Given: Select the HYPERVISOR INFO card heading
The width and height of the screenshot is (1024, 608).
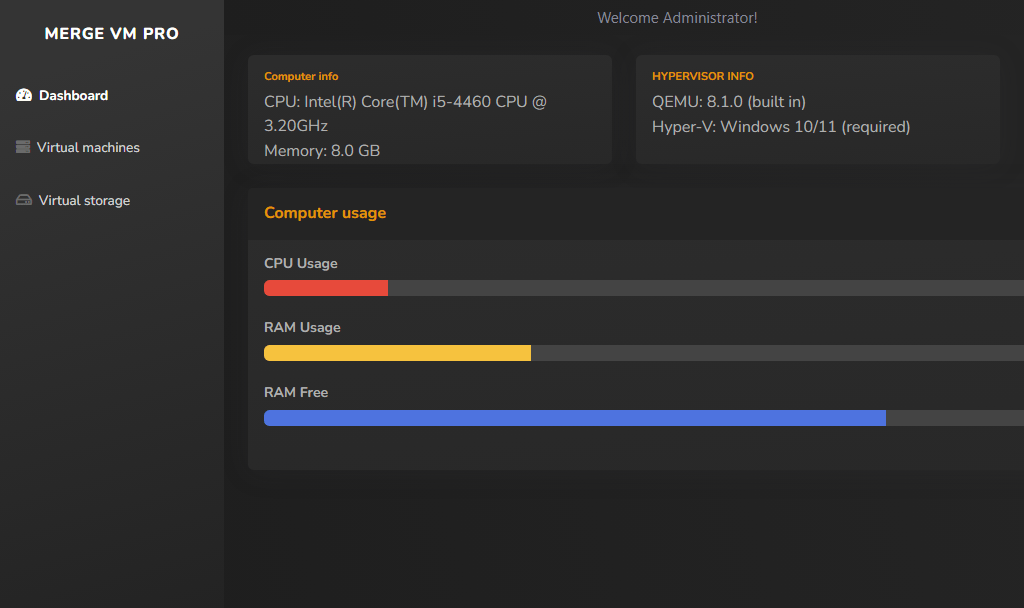Looking at the screenshot, I should 702,76.
